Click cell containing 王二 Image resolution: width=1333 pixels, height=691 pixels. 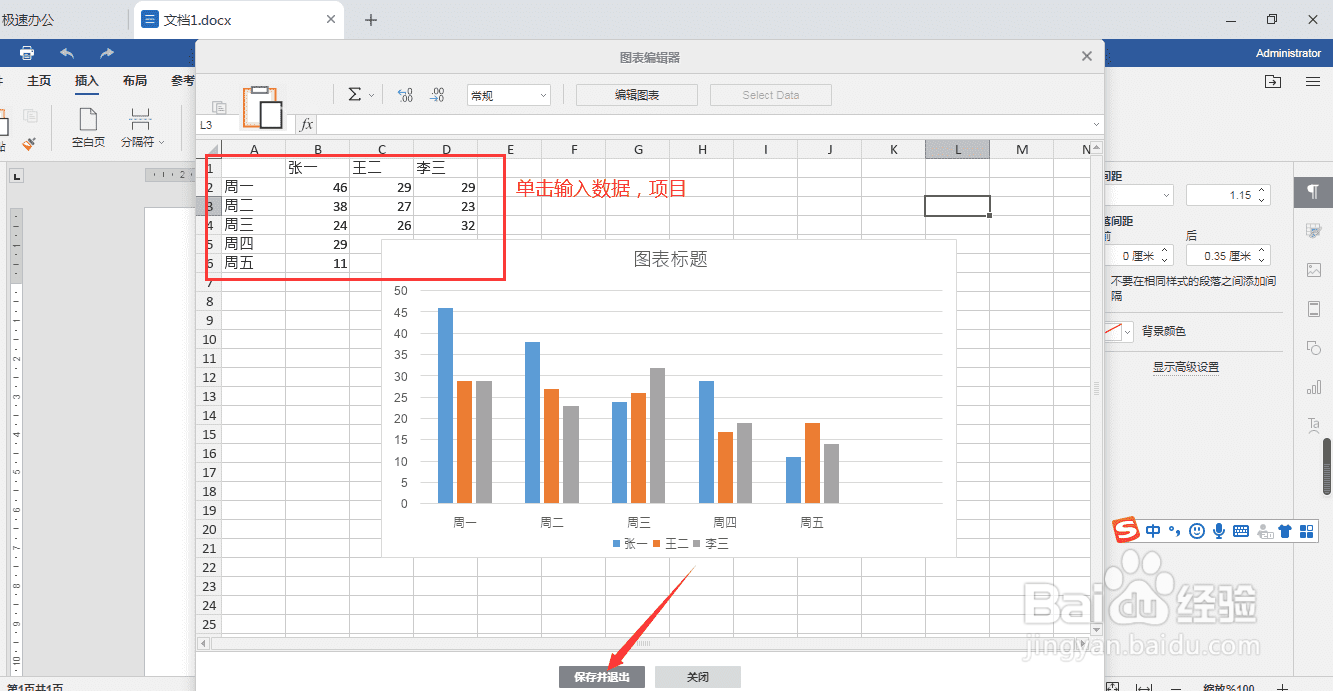tap(382, 168)
